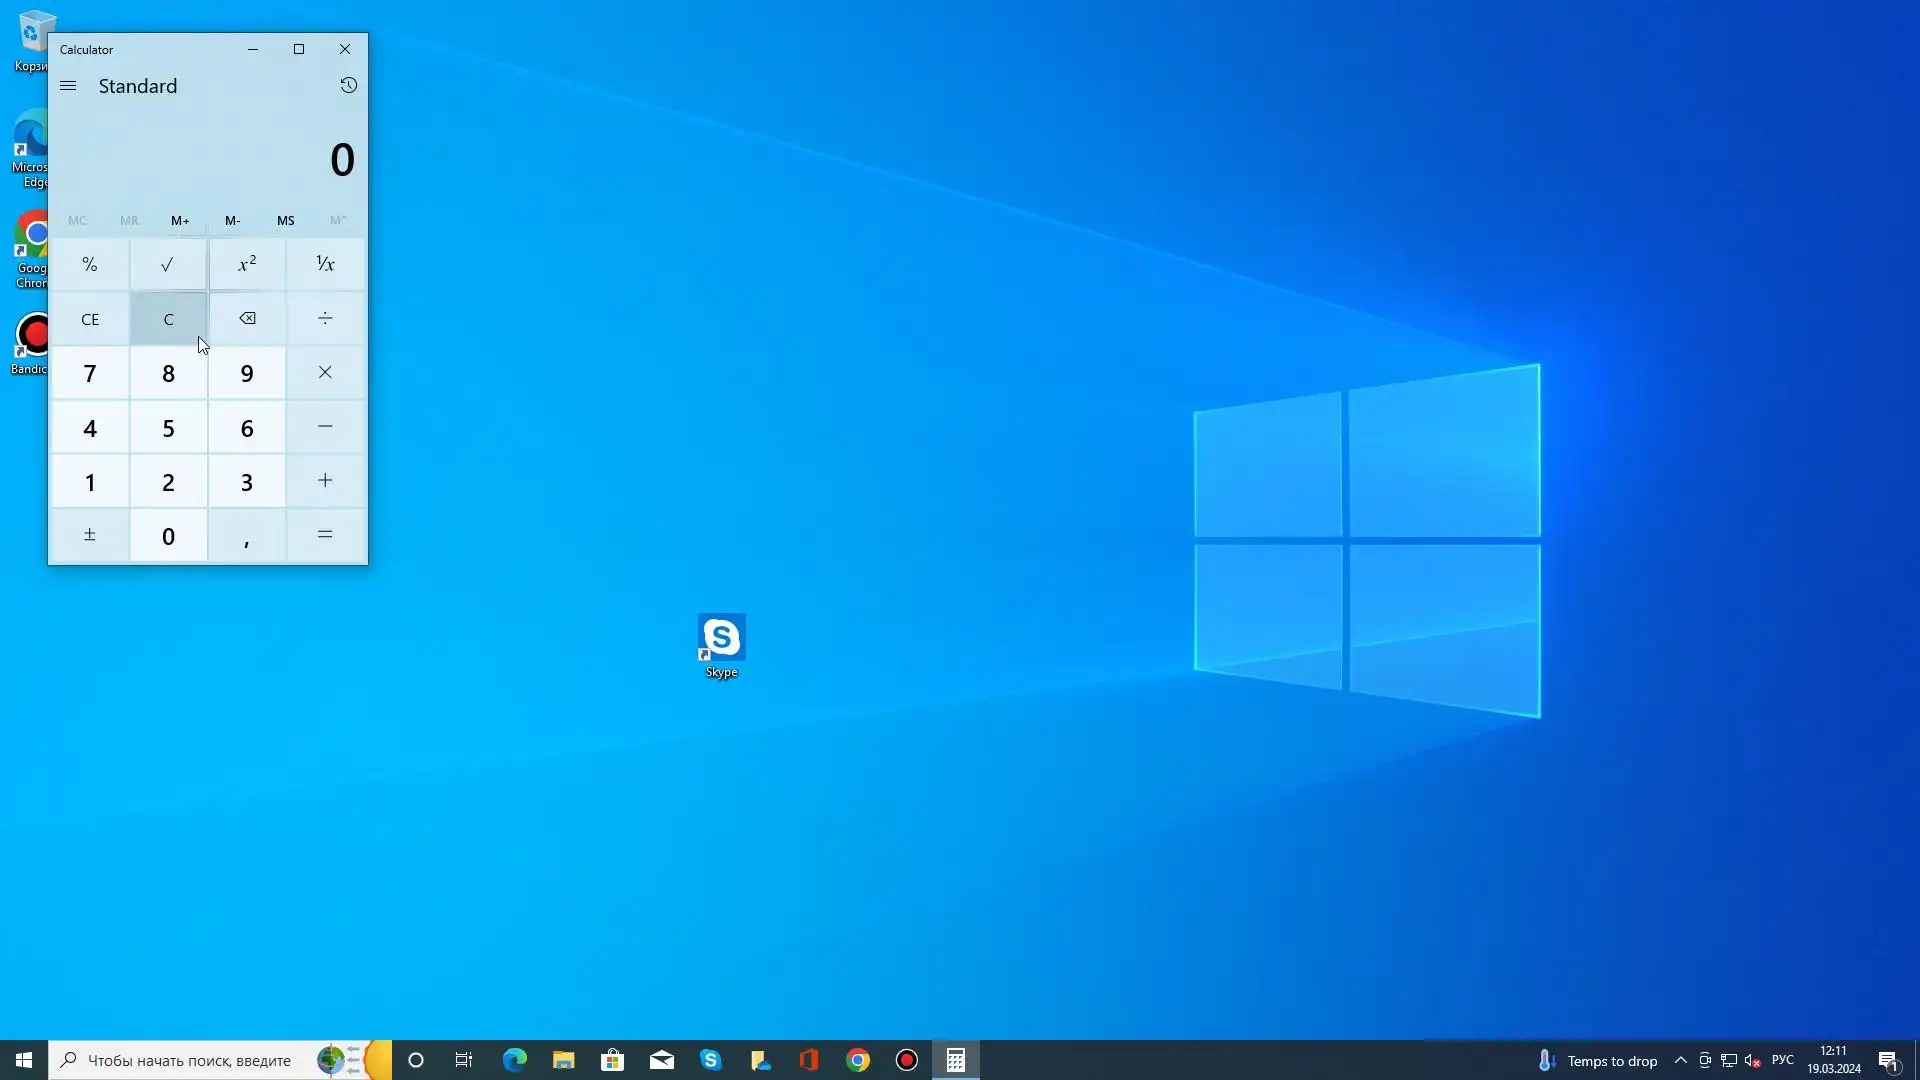This screenshot has height=1080, width=1920.
Task: Click the CE clear entry button
Action: click(89, 319)
